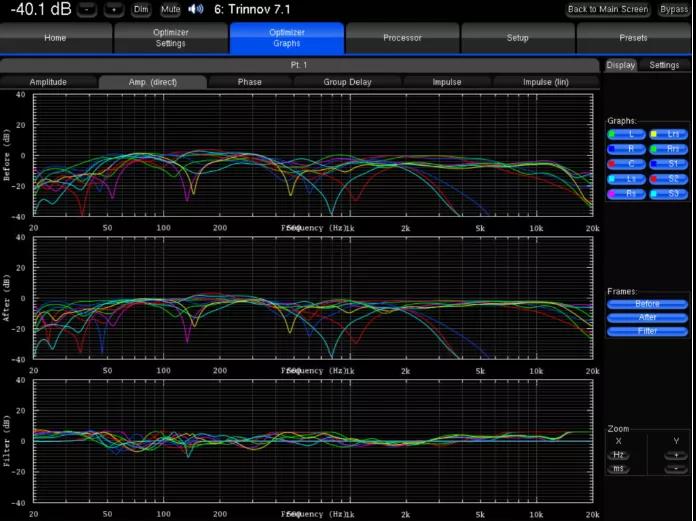
Task: Toggle the R channel graph
Action: point(626,149)
